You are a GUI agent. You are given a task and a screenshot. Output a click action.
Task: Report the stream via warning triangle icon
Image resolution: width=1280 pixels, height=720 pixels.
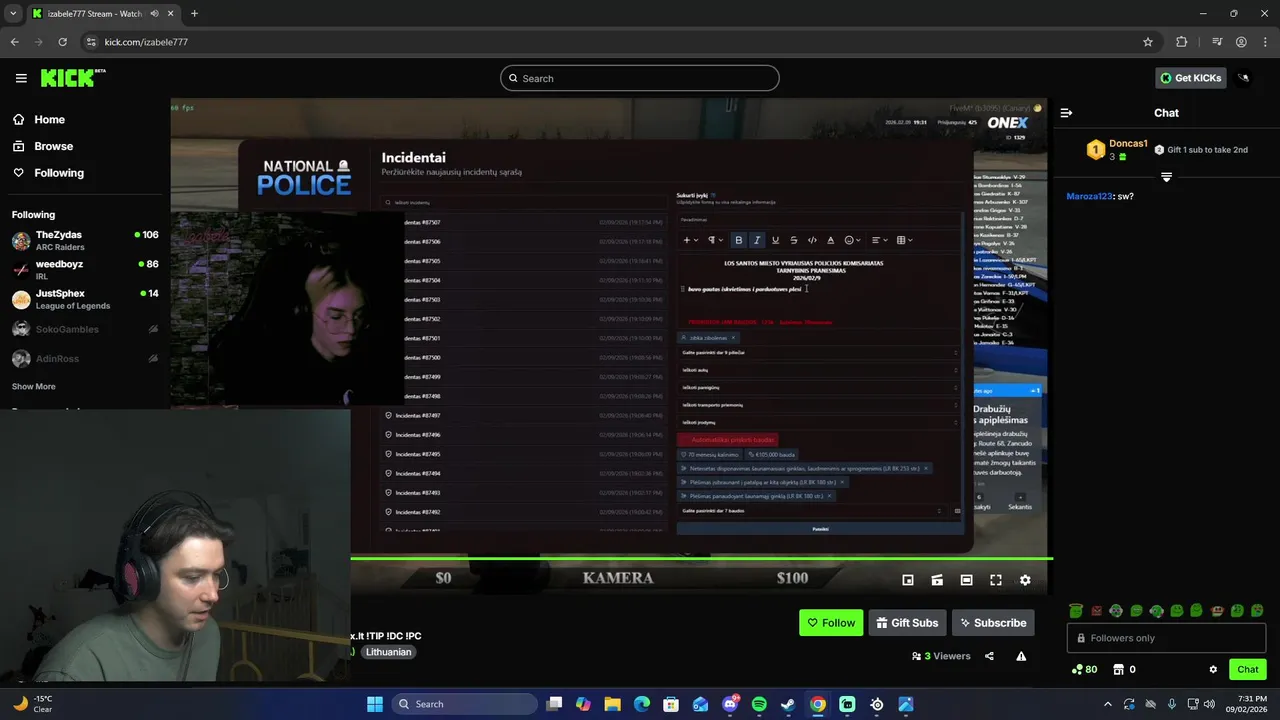pos(1021,656)
